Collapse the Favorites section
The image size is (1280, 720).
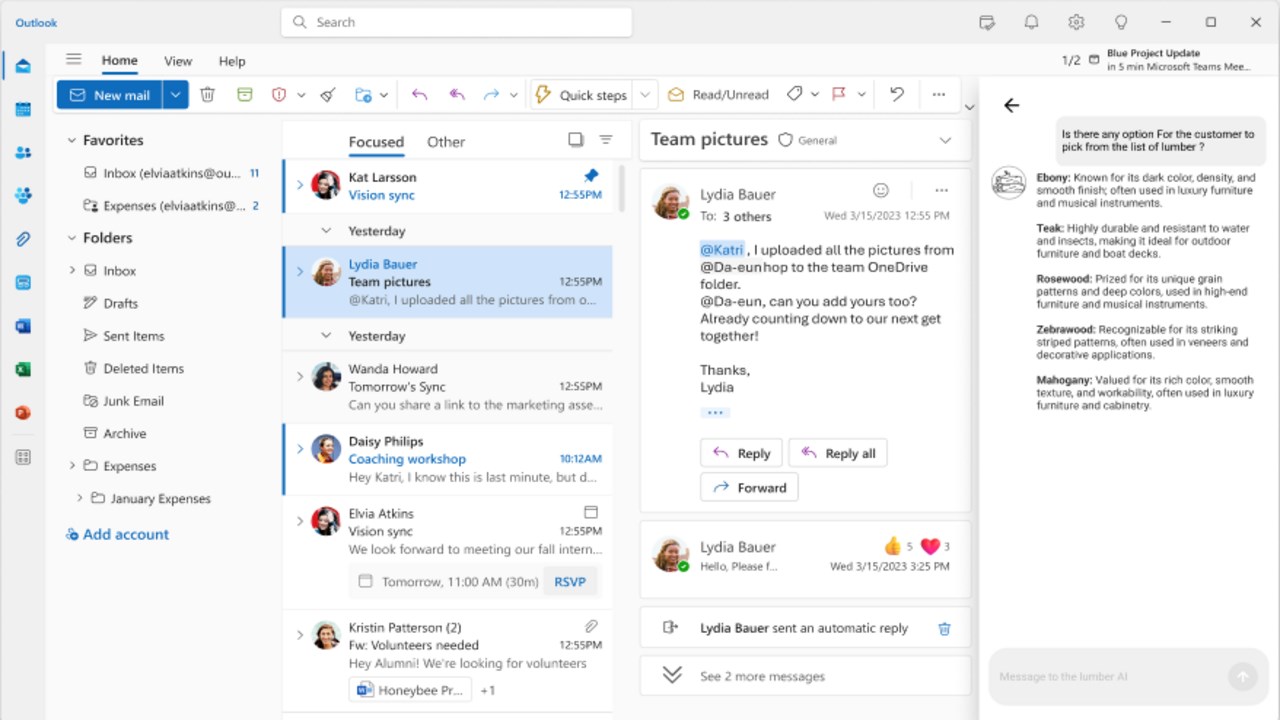71,140
